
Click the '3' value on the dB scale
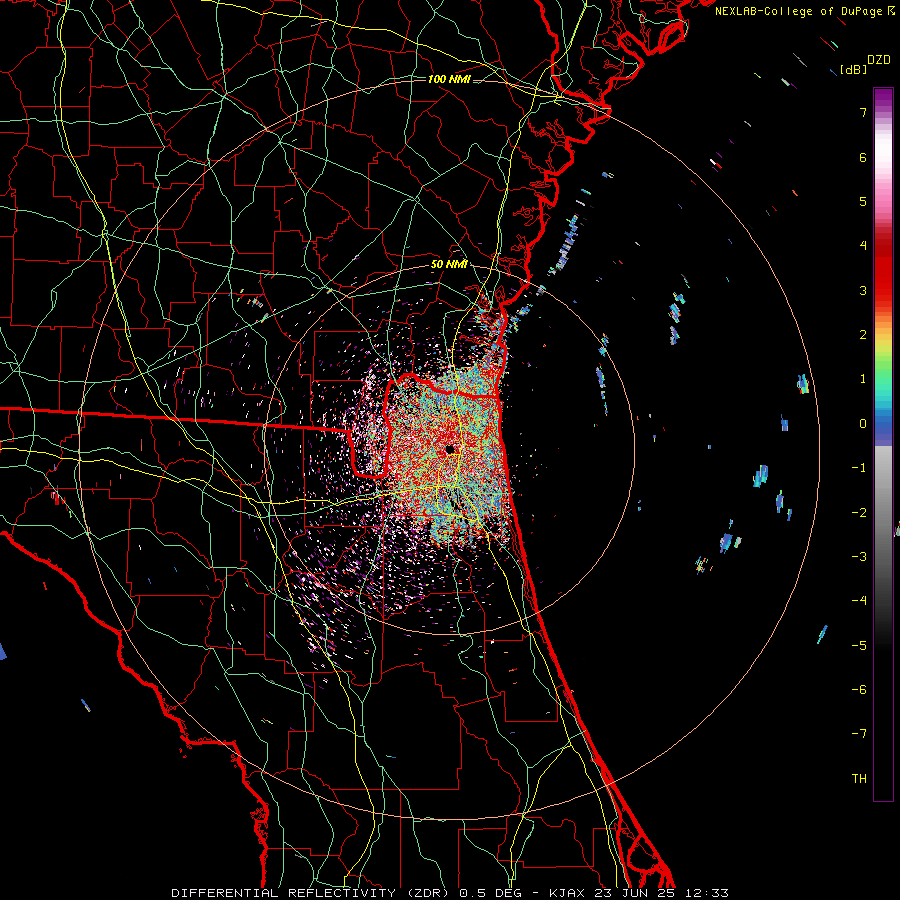pos(863,290)
